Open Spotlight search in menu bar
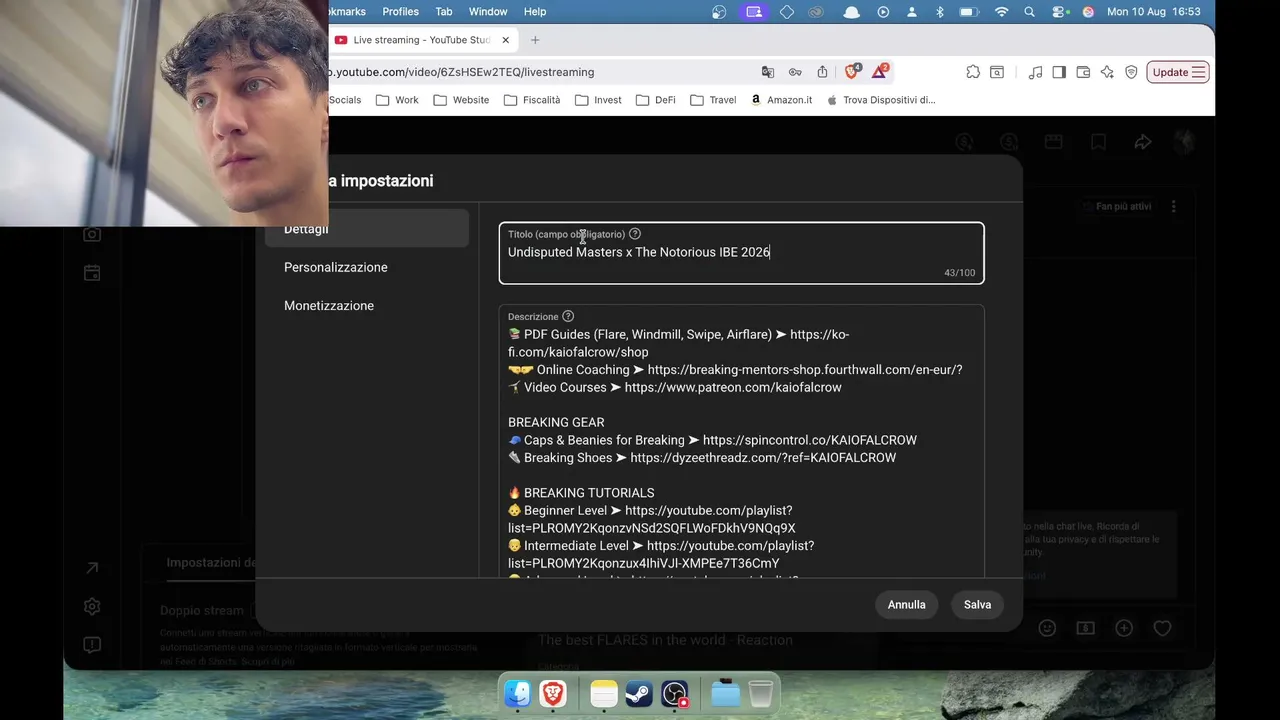The height and width of the screenshot is (720, 1280). (x=1030, y=12)
